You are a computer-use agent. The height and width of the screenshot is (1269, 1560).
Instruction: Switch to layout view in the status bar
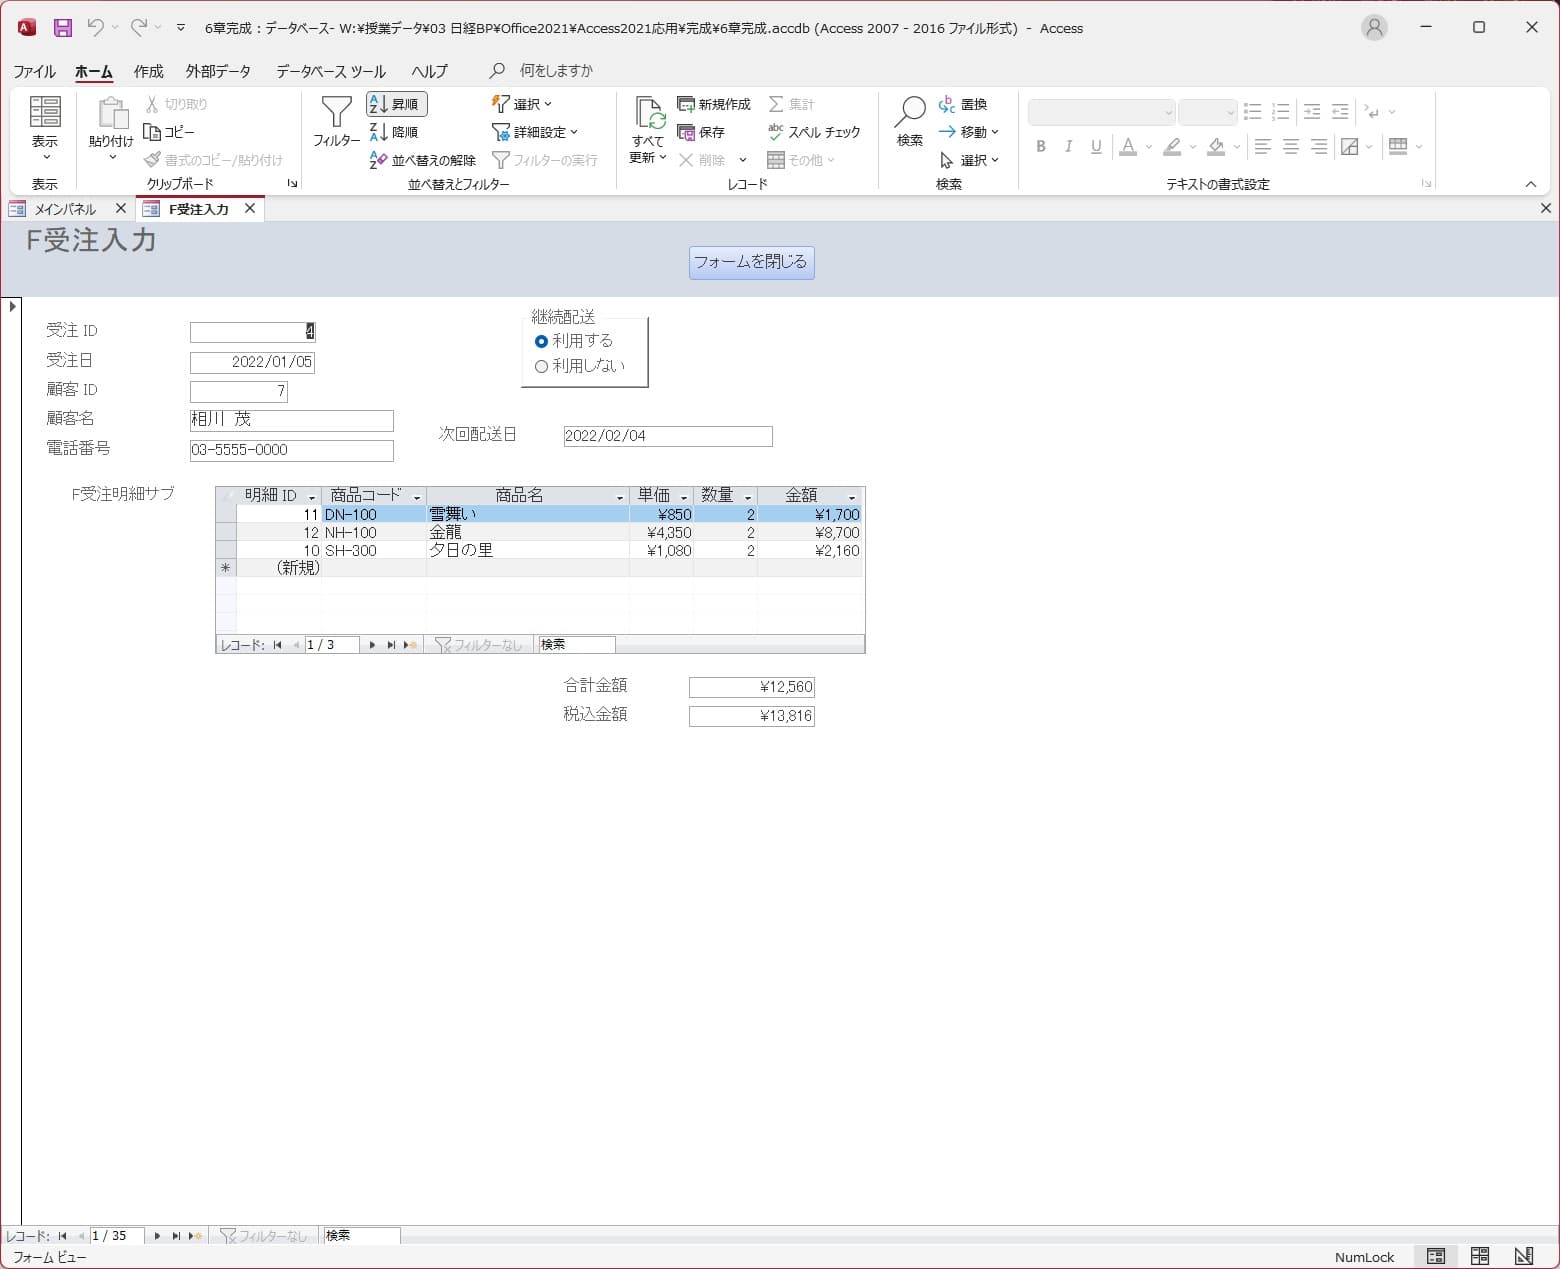(x=1479, y=1256)
